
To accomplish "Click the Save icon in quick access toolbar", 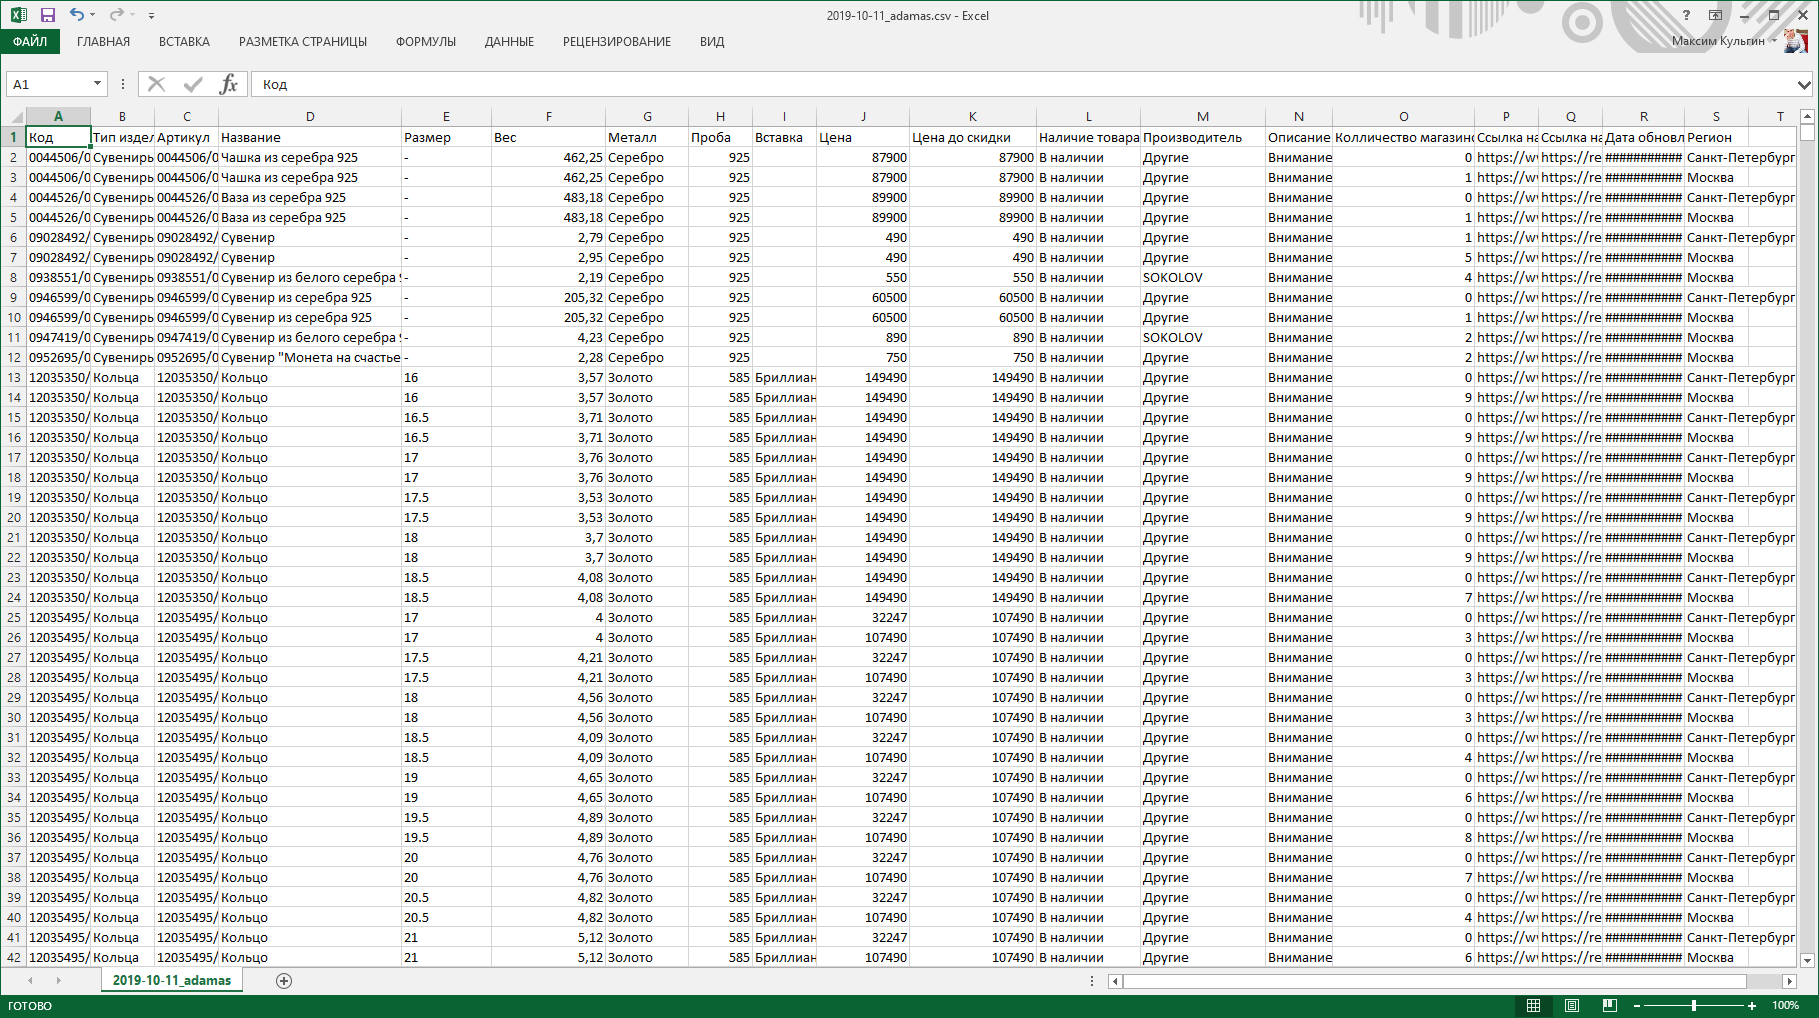I will pos(47,15).
